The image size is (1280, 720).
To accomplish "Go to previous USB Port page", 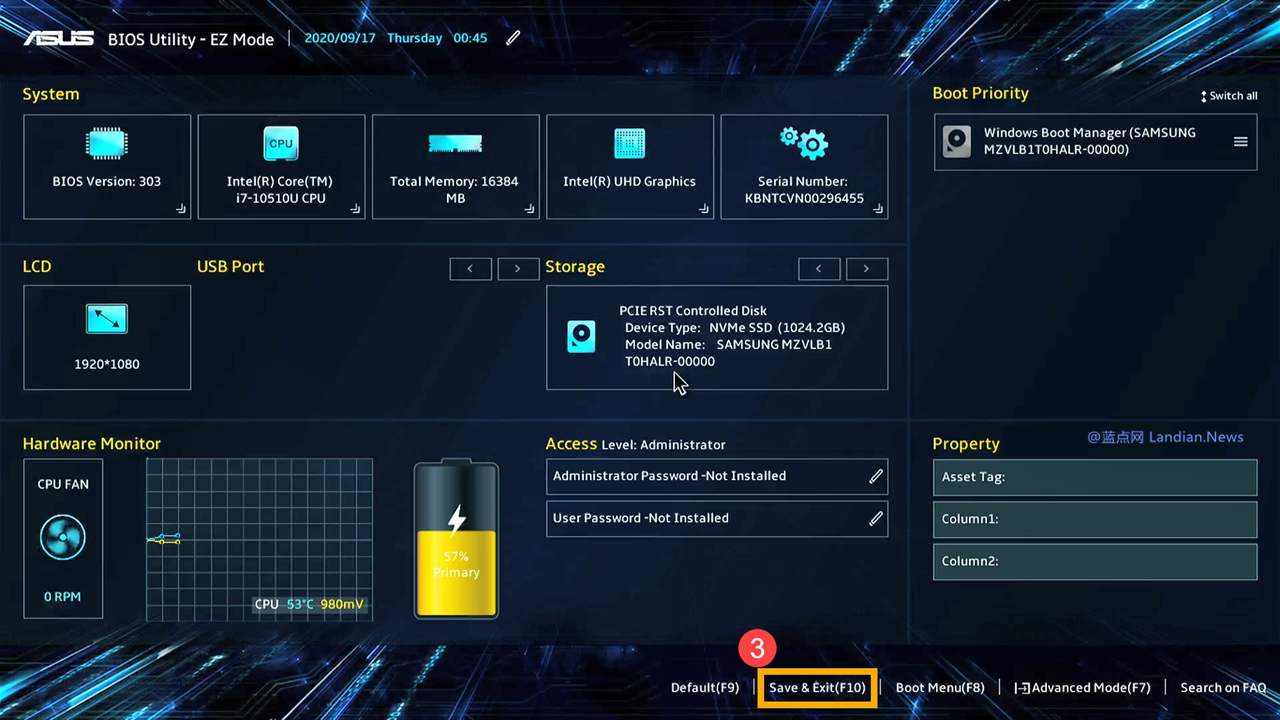I will tap(470, 268).
